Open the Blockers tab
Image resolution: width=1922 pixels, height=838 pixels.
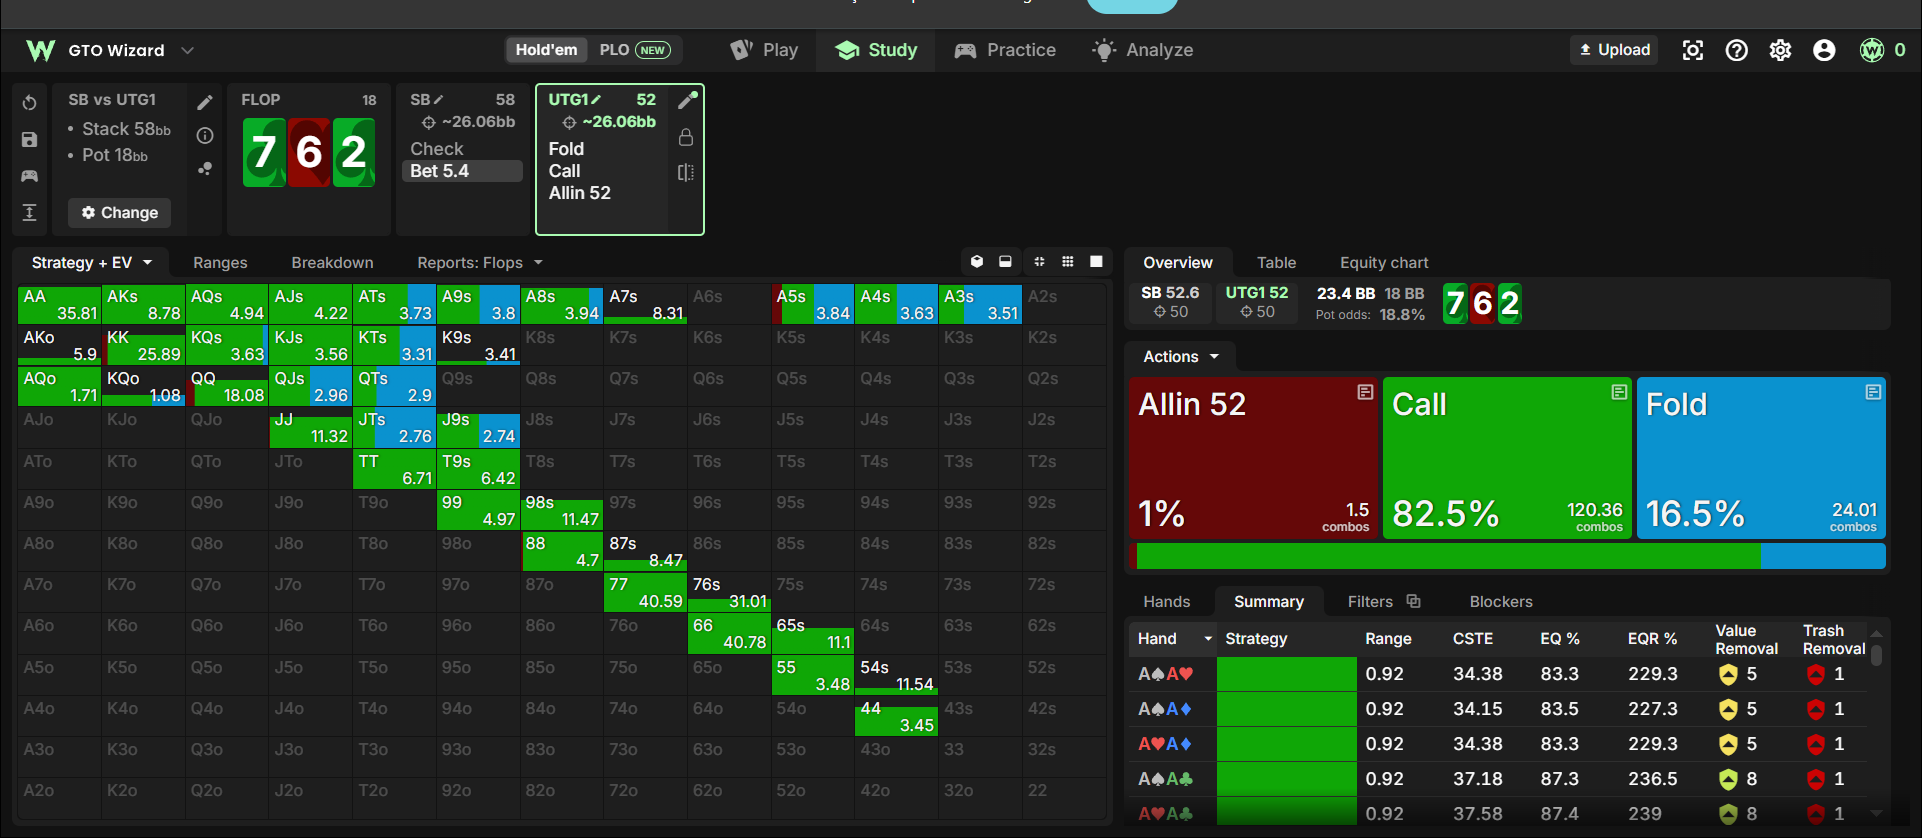(x=1501, y=602)
